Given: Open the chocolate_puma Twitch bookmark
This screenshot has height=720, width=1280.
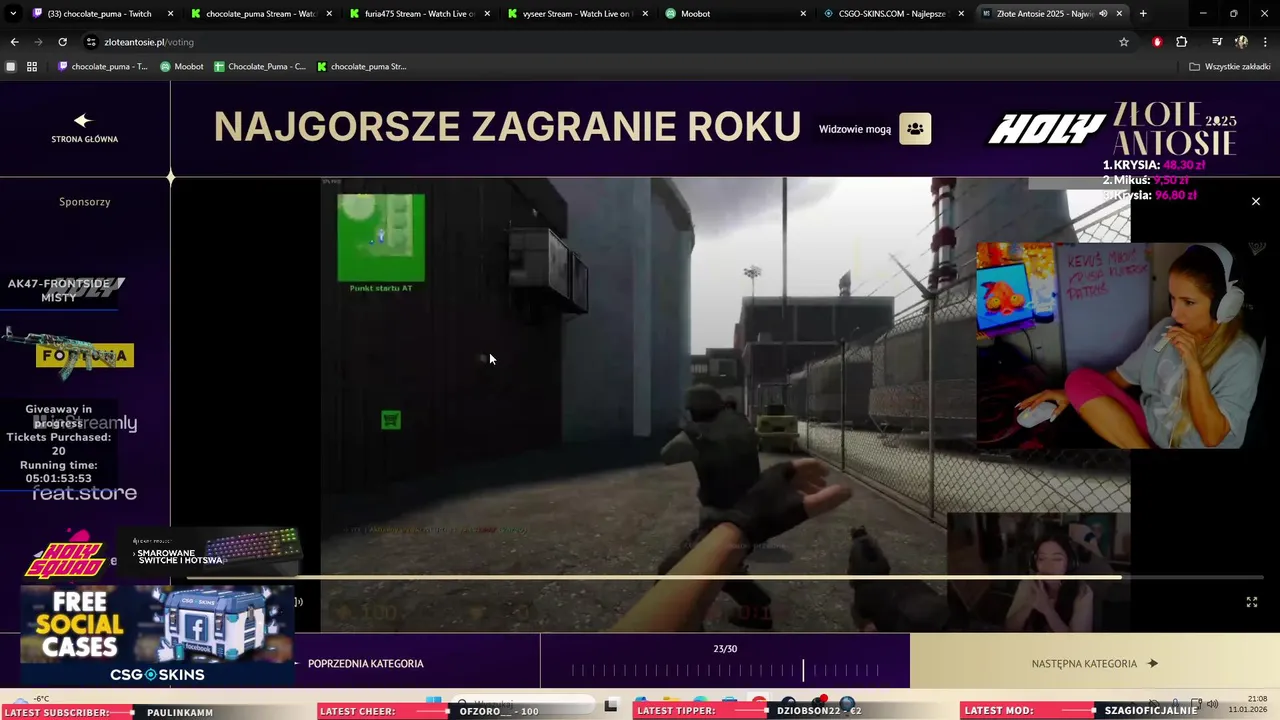Looking at the screenshot, I should coord(103,66).
